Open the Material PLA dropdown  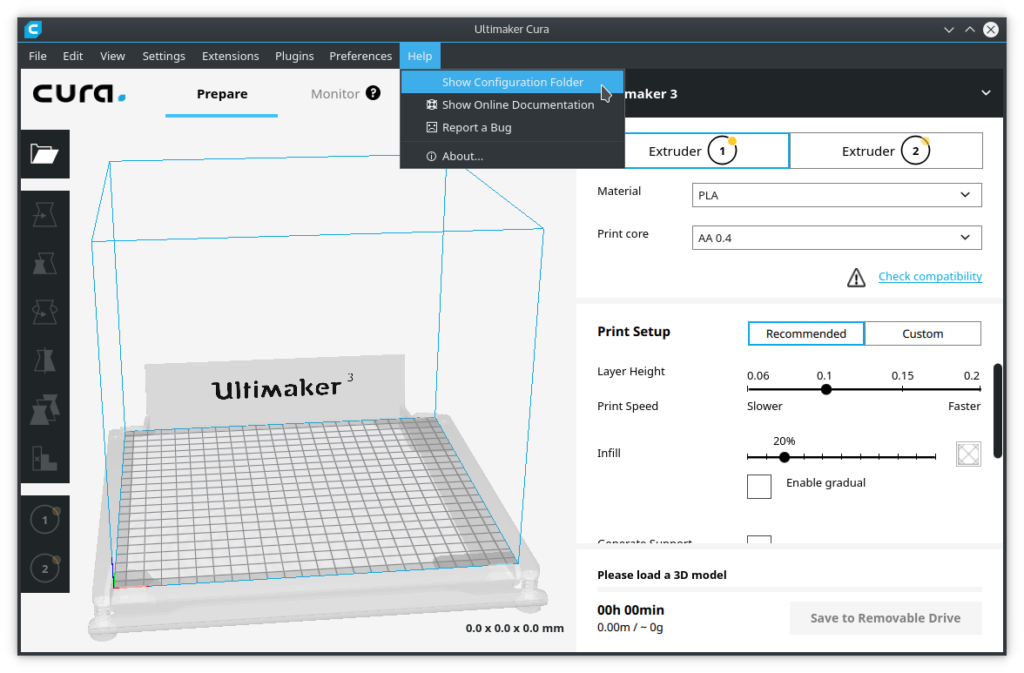click(837, 195)
